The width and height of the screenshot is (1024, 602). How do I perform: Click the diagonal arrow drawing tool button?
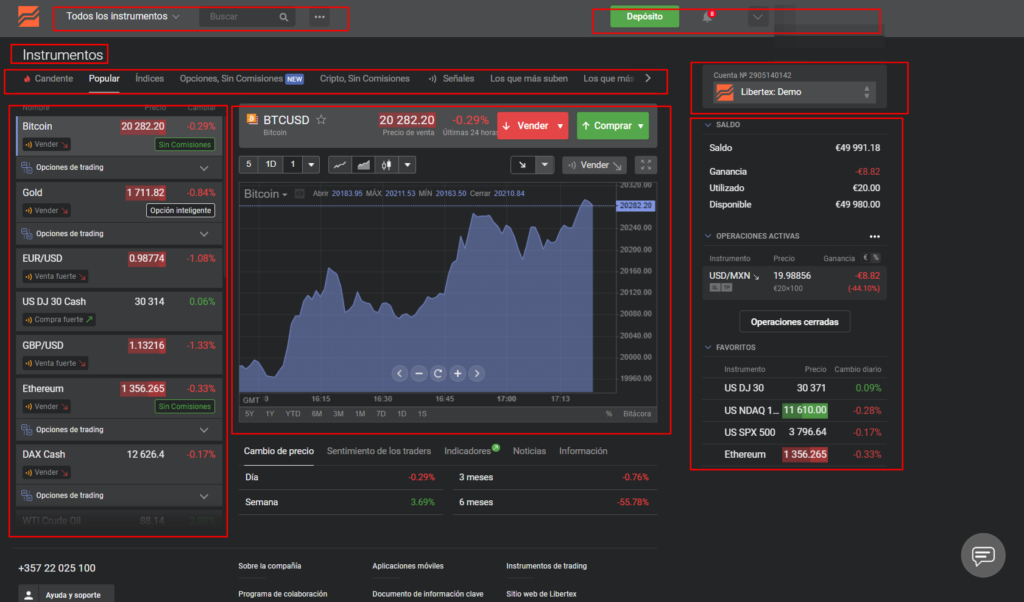pyautogui.click(x=522, y=165)
